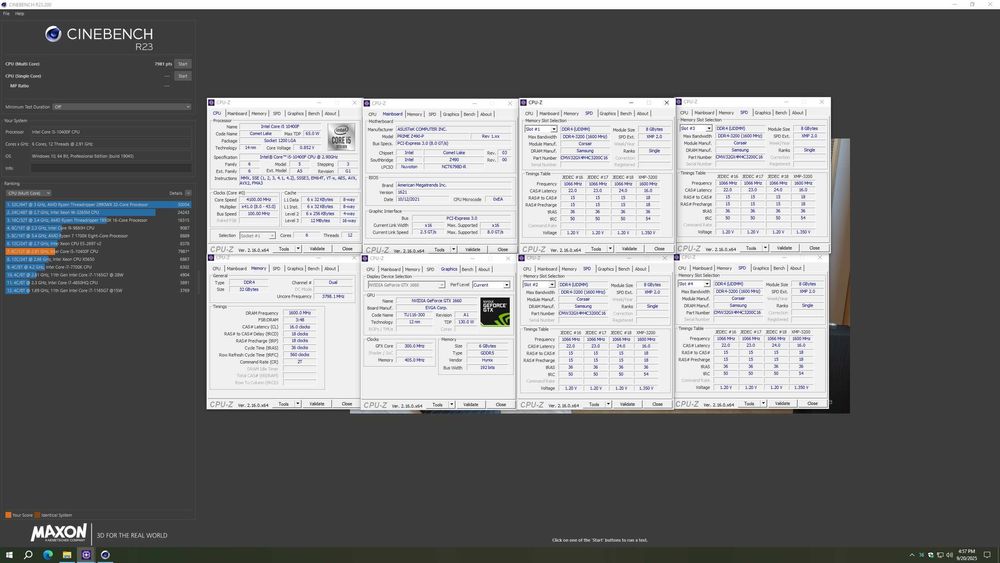Click the Cinebench R23 logo
The image size is (1000, 563).
[x=99, y=37]
